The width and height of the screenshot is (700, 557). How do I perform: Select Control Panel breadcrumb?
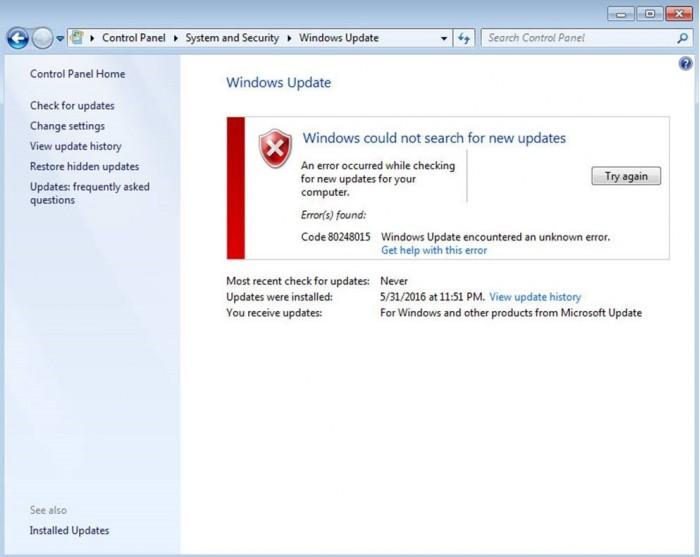[x=133, y=38]
